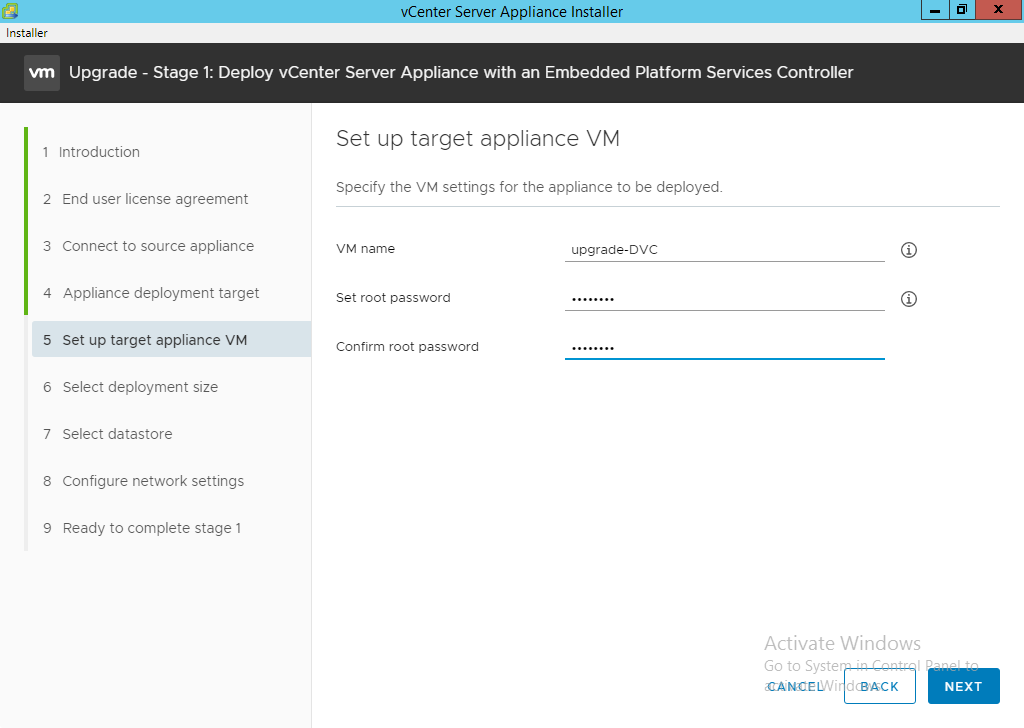Click the info icon beside VM name
The height and width of the screenshot is (728, 1024).
(x=908, y=250)
